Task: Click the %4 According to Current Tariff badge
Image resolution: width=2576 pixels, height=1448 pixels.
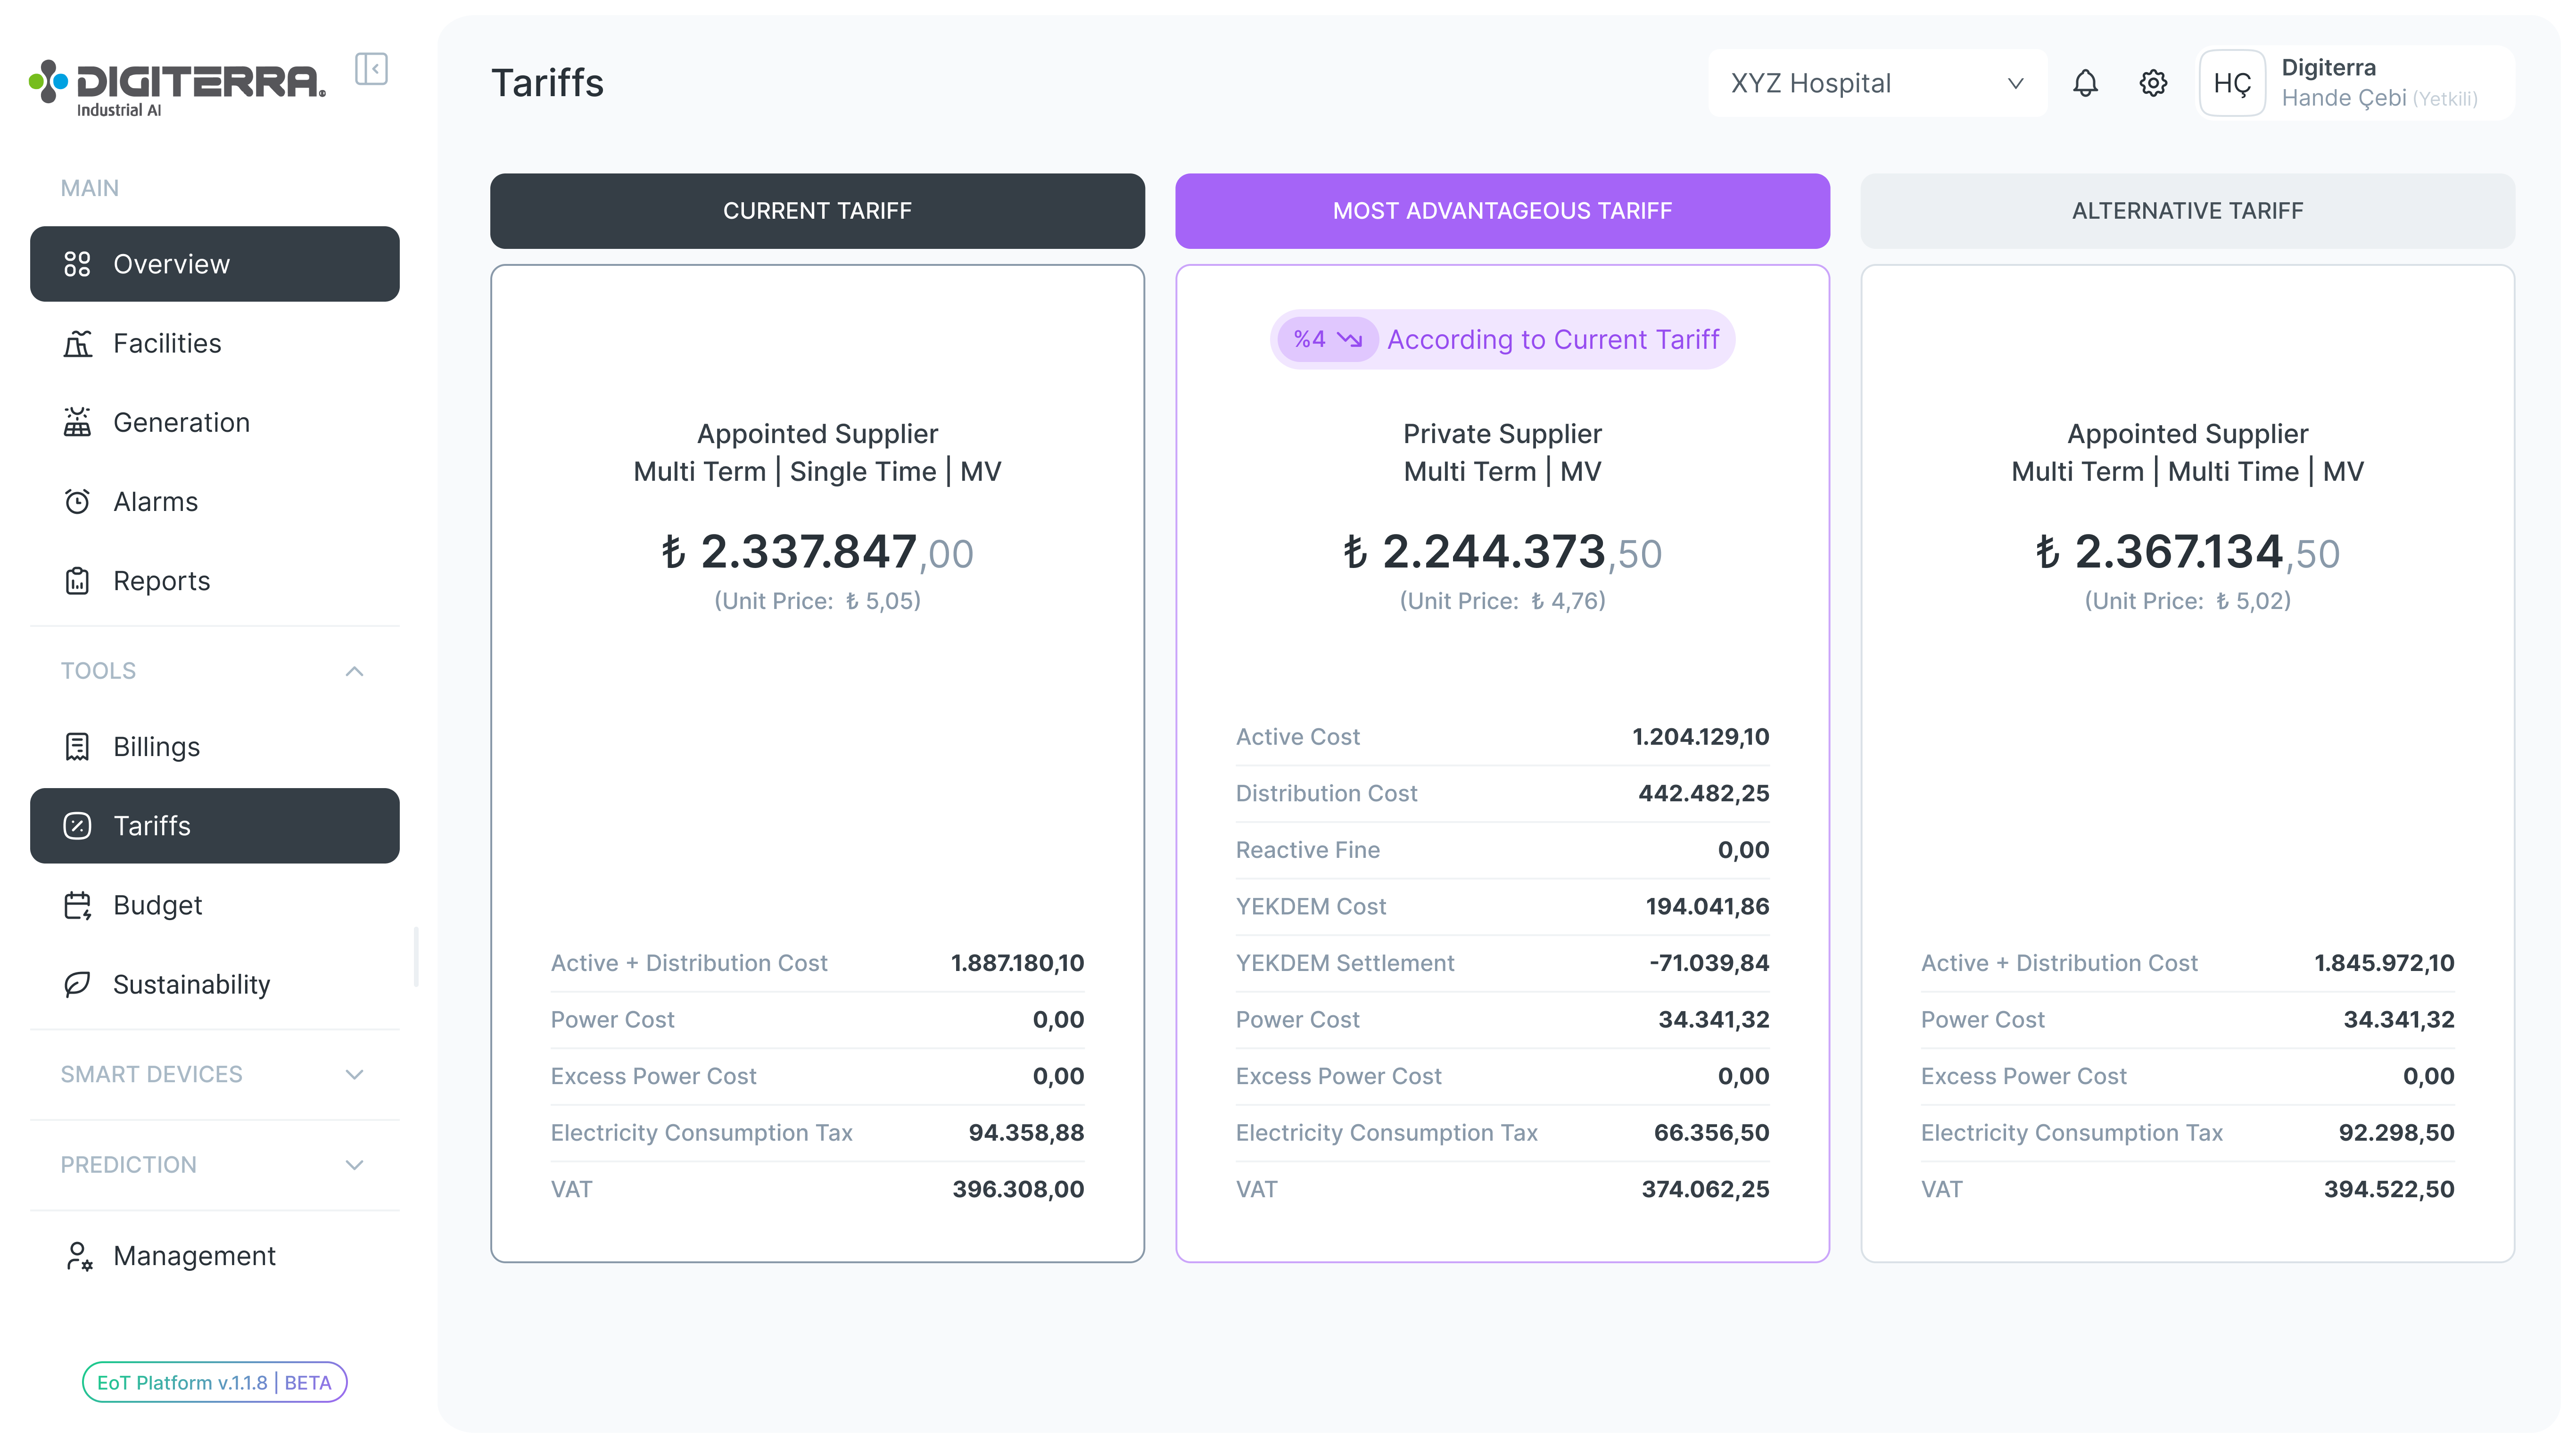Action: (x=1503, y=339)
